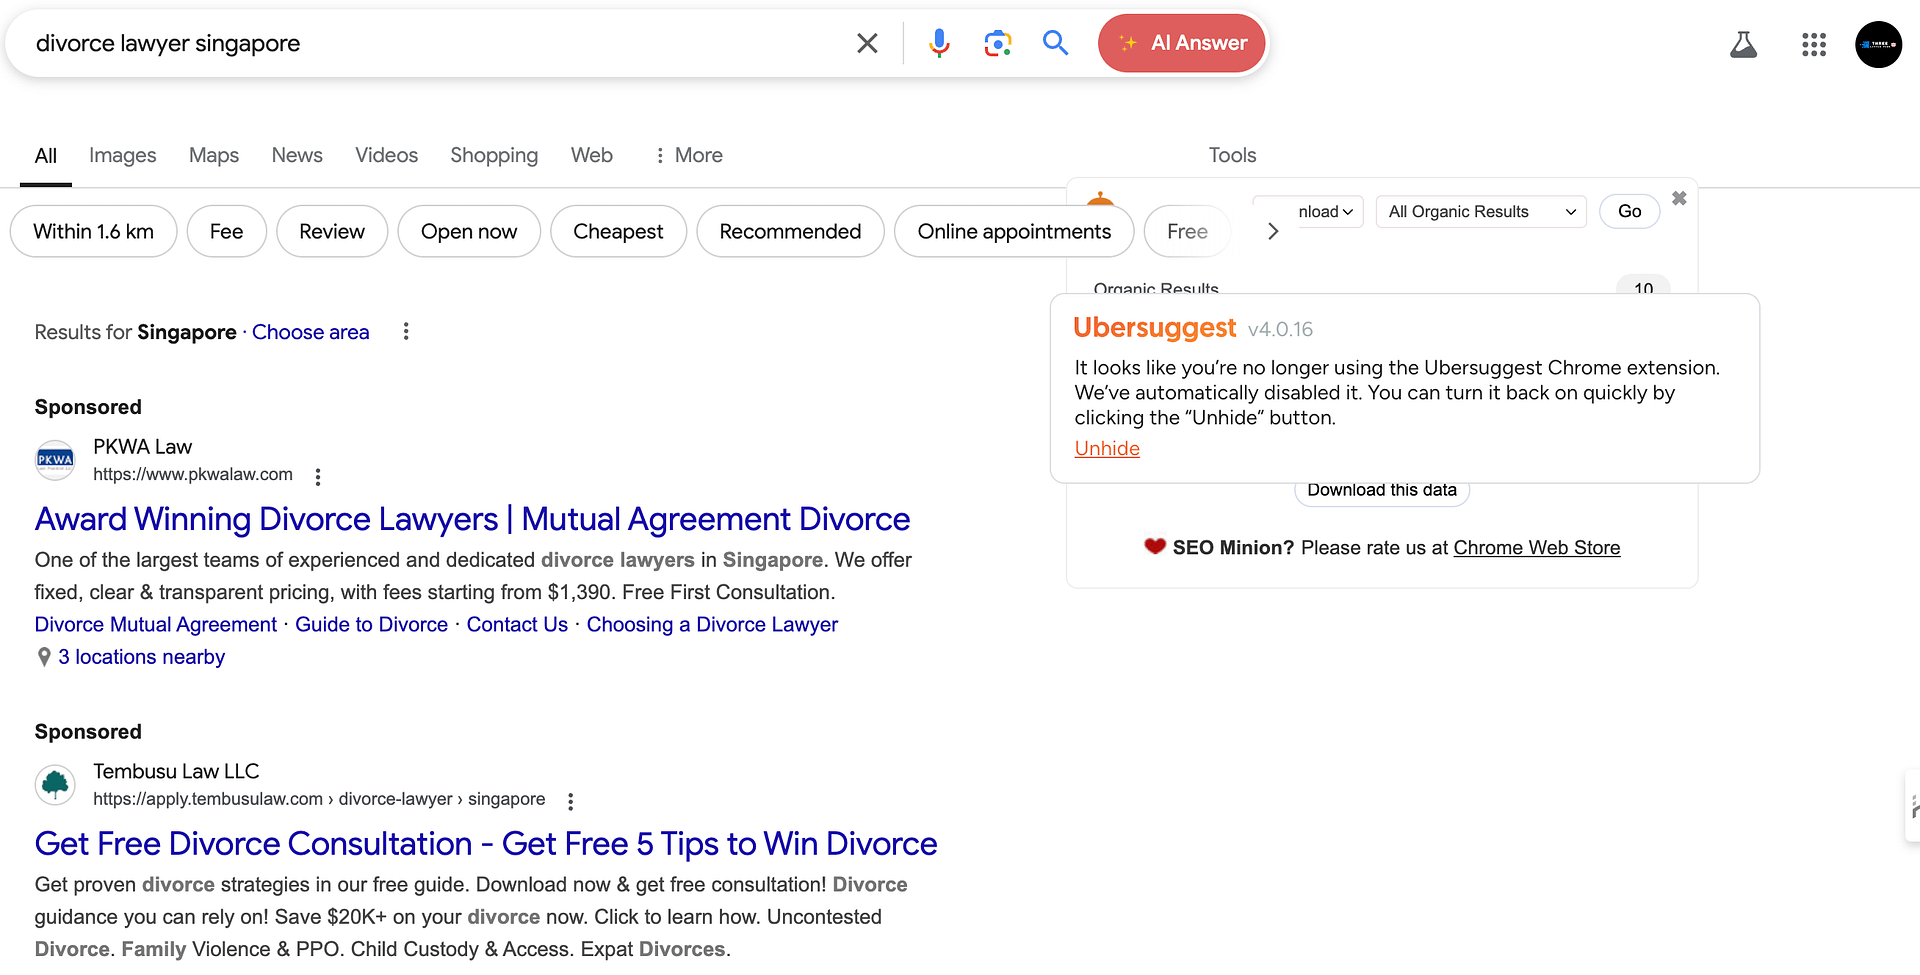
Task: Click the magnifying glass search icon
Action: coord(1055,43)
